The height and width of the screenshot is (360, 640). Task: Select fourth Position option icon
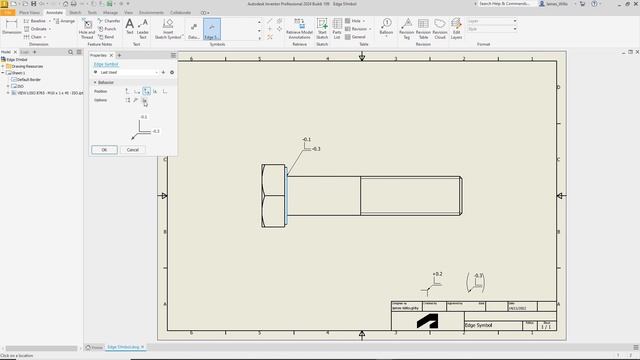pos(155,91)
